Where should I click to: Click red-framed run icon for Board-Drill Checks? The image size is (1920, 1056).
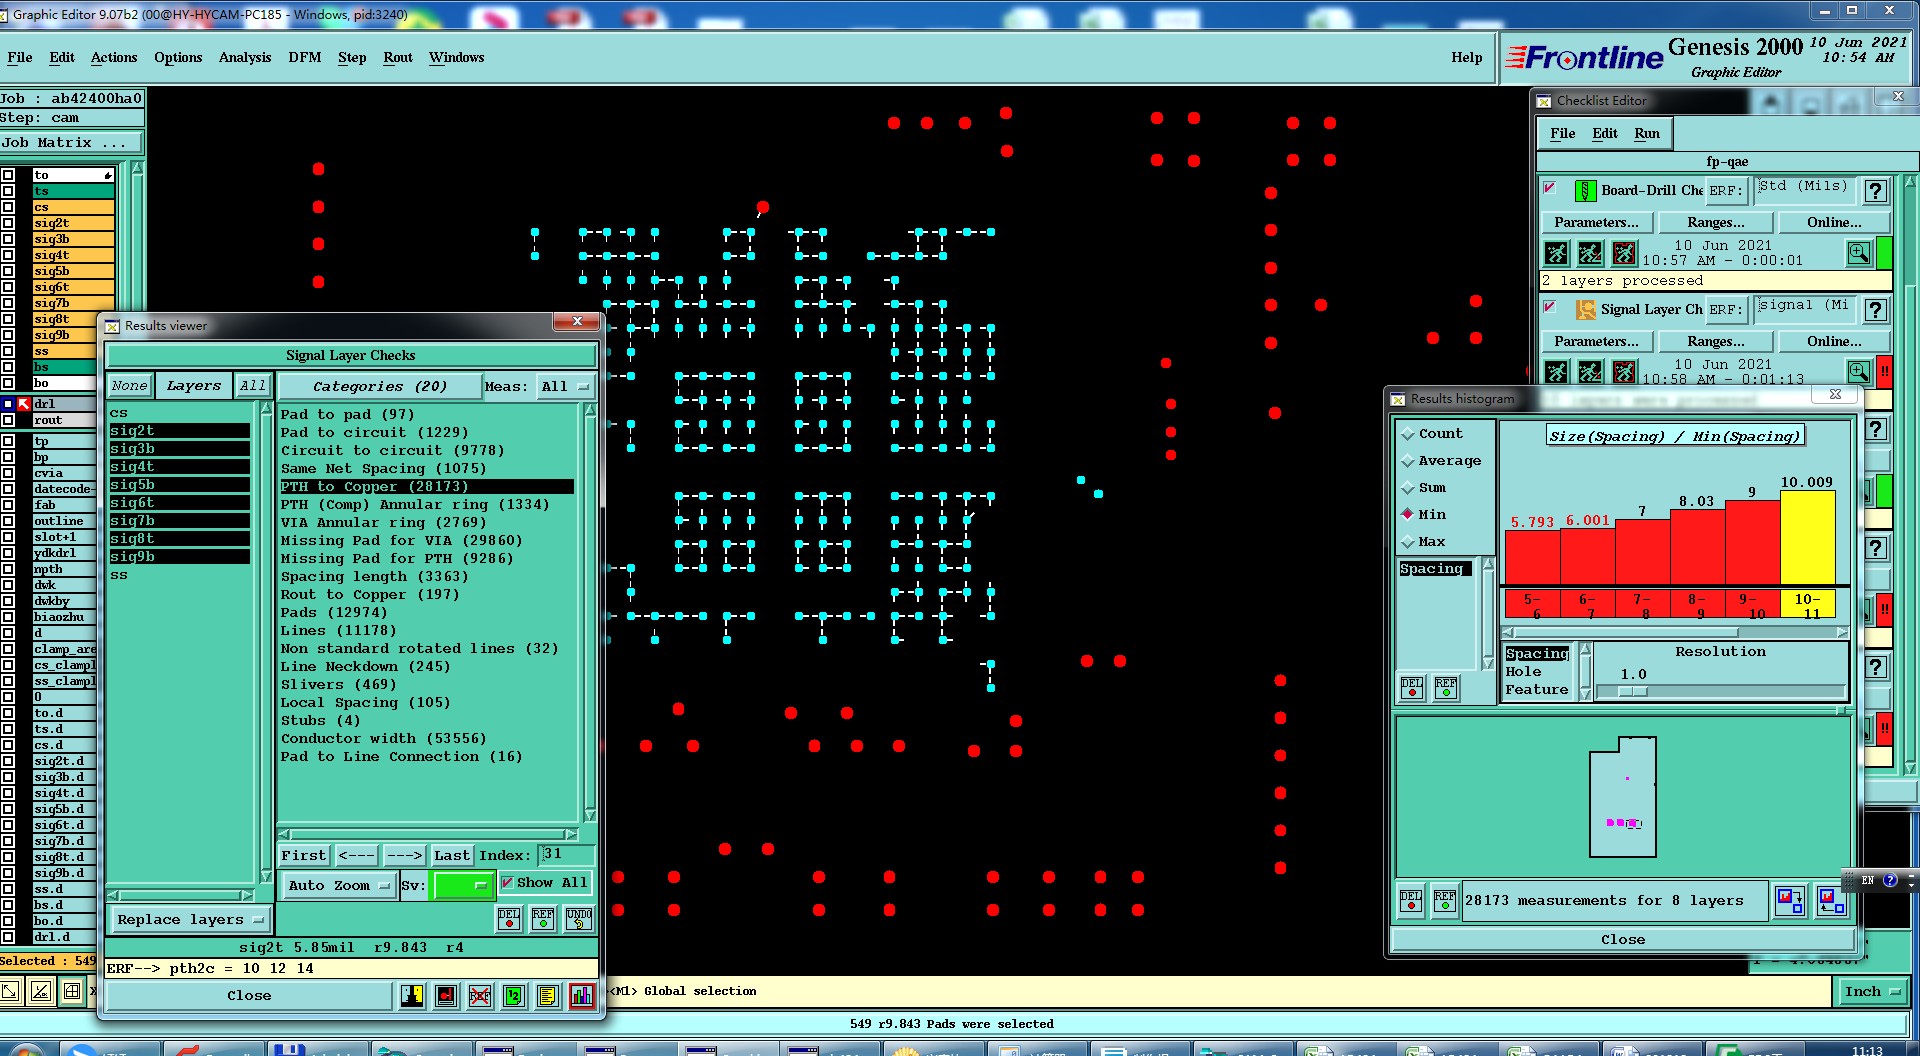point(1624,253)
